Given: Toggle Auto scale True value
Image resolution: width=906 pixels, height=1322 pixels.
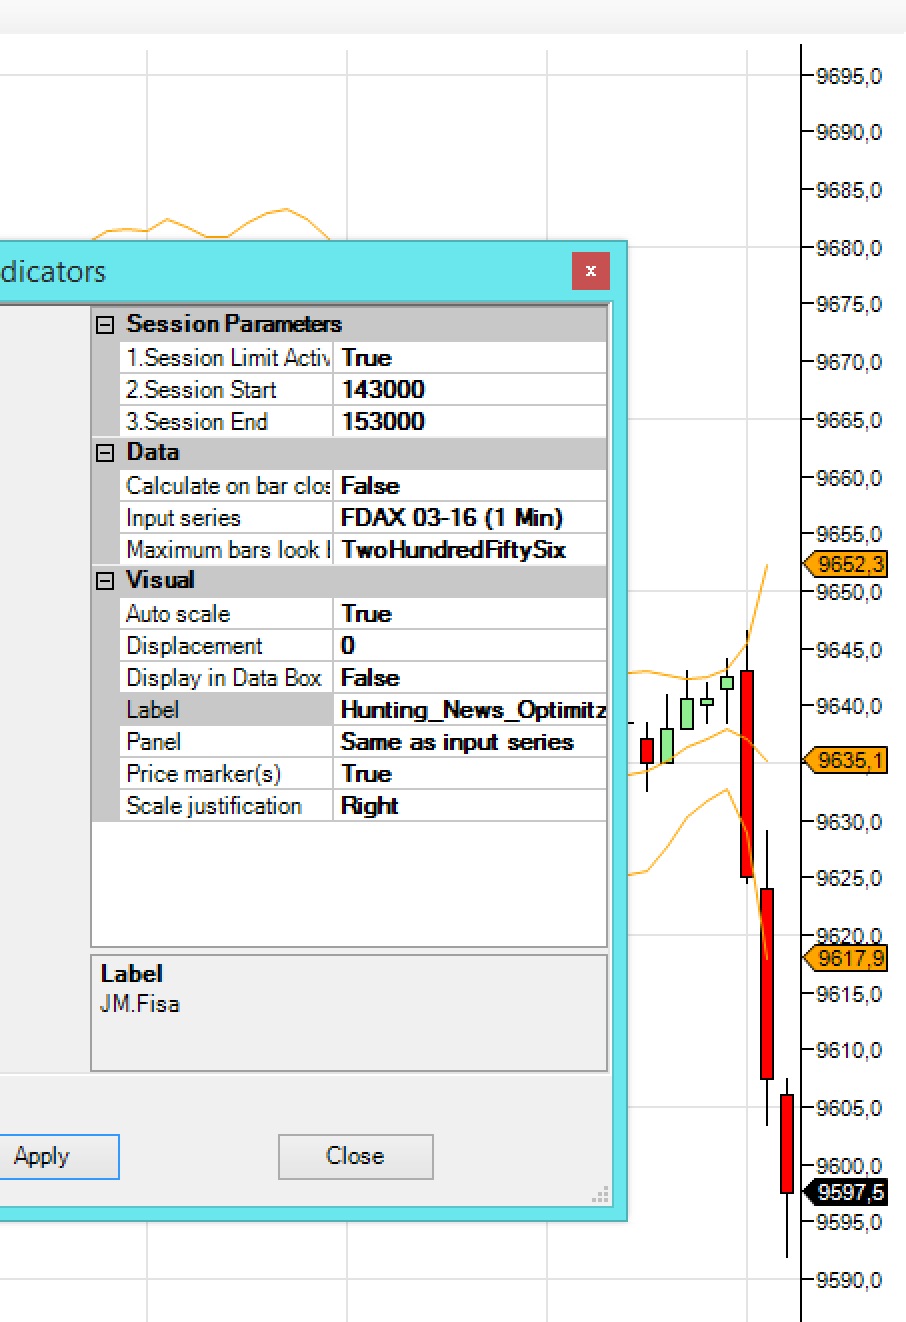Looking at the screenshot, I should click(x=469, y=614).
